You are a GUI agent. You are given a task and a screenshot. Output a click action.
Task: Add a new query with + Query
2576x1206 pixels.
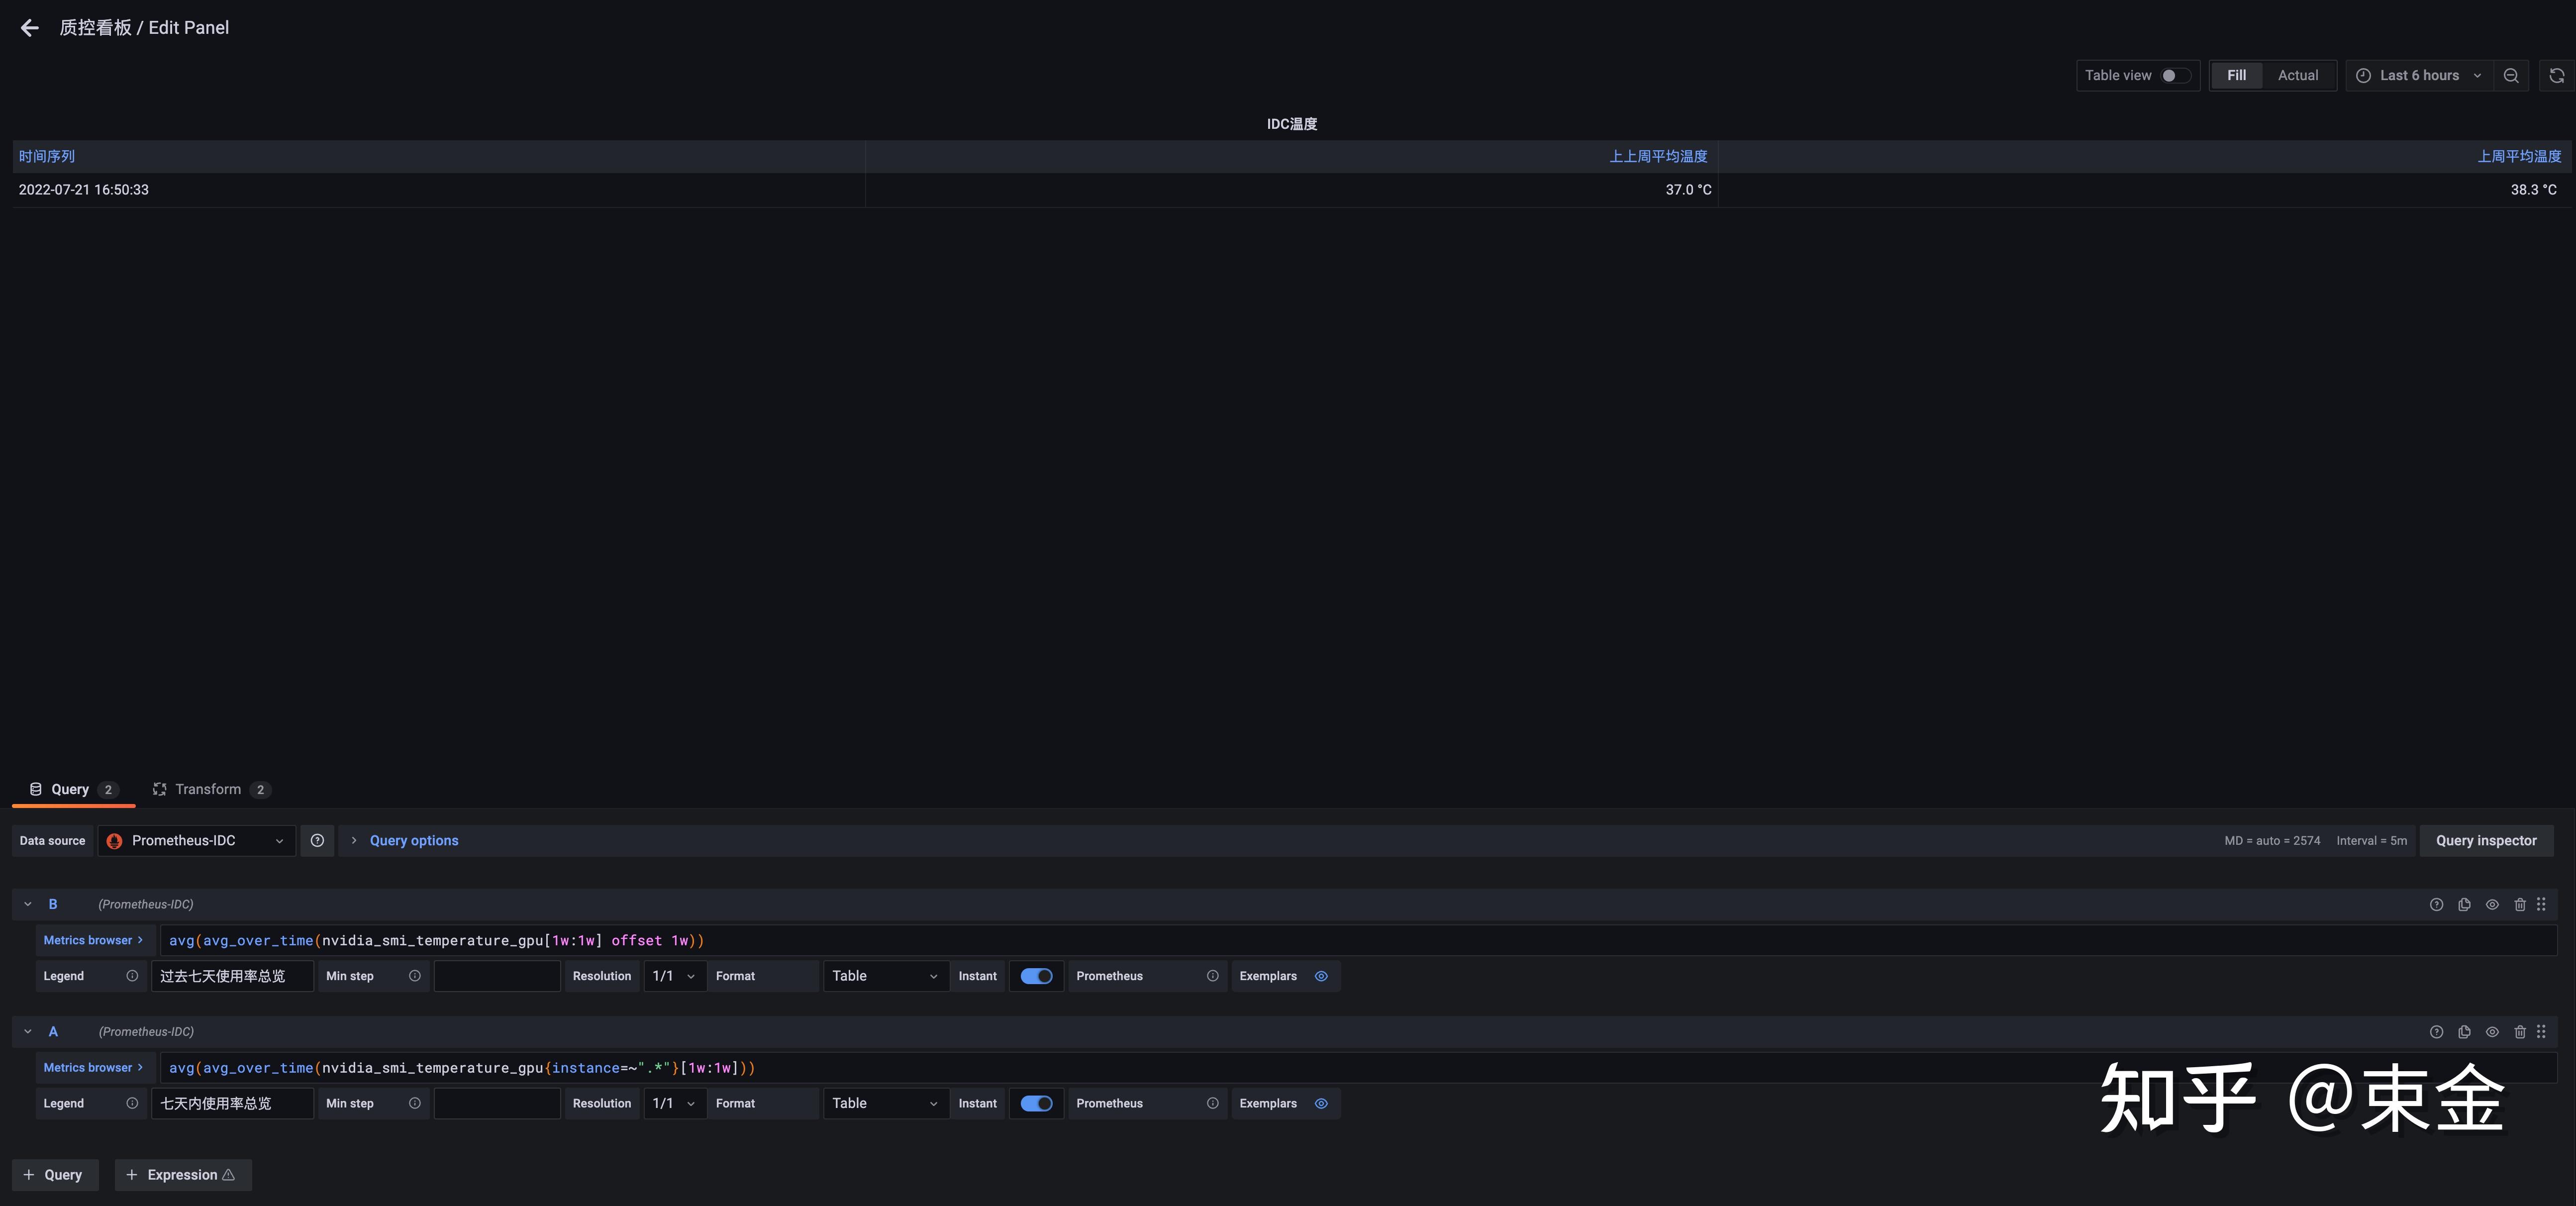click(54, 1174)
